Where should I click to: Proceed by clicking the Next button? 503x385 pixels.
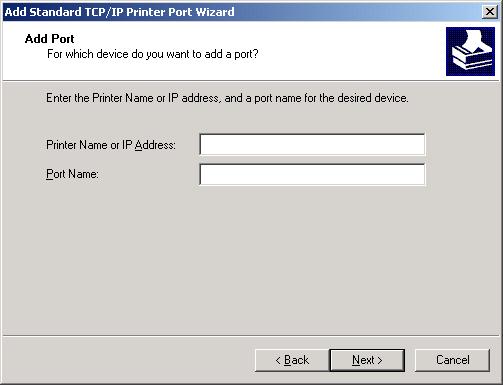point(367,360)
